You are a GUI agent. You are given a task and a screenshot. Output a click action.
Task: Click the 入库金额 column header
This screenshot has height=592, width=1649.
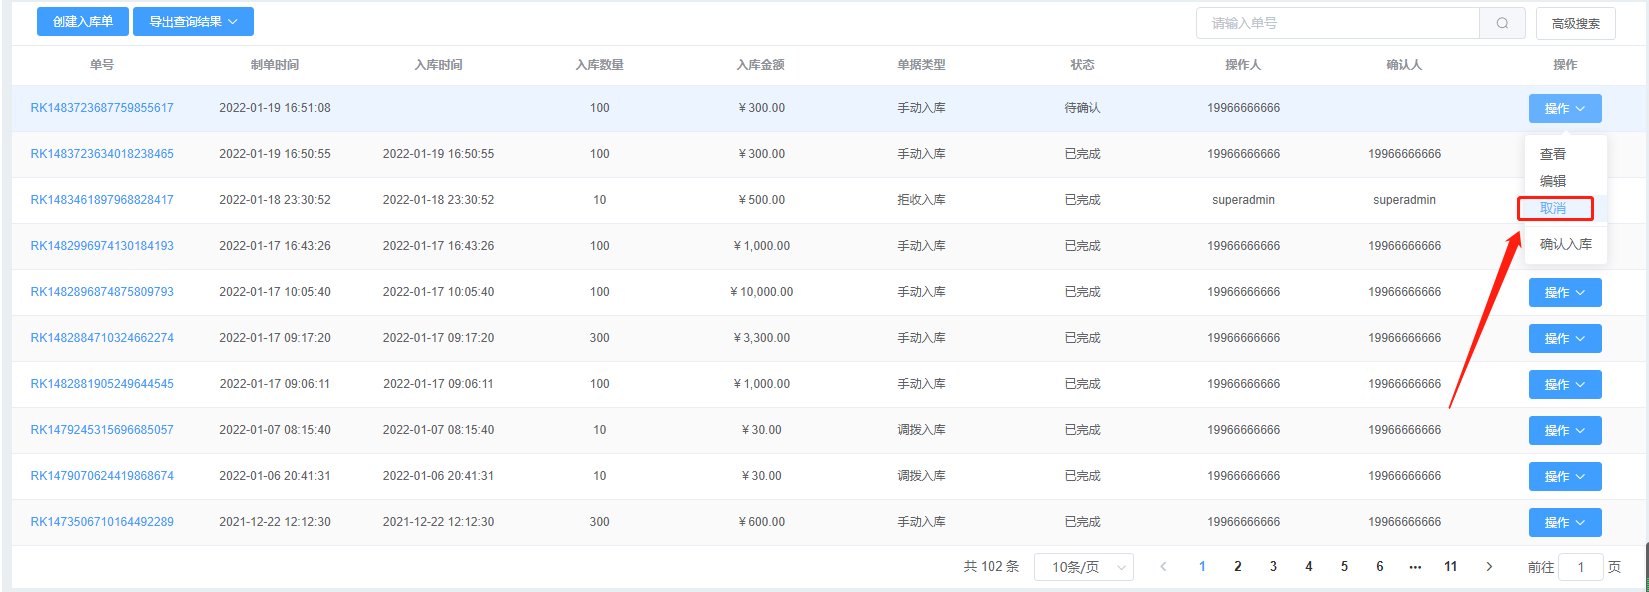[761, 65]
